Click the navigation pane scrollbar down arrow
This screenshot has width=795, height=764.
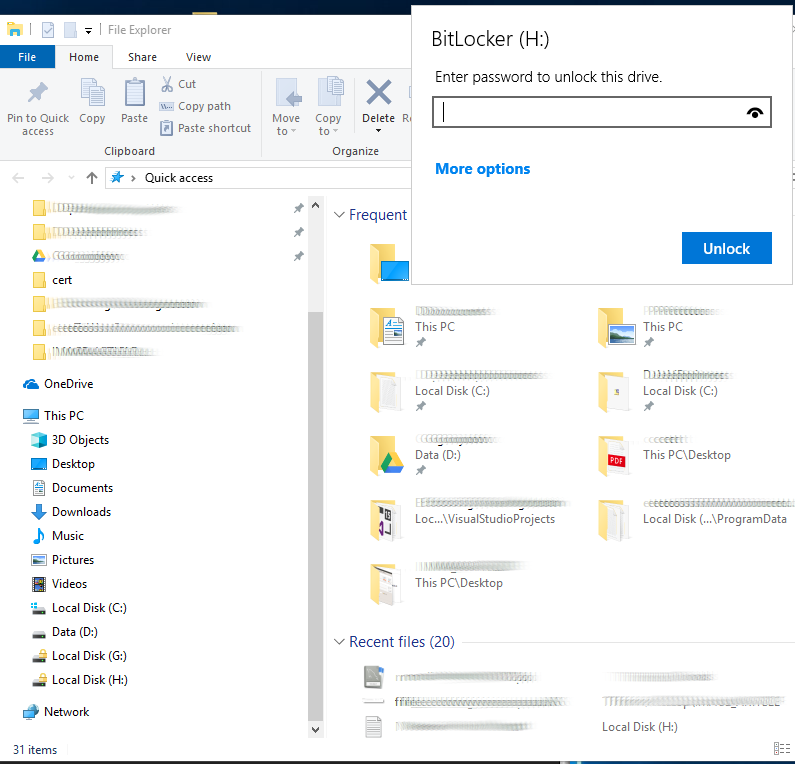coord(315,730)
